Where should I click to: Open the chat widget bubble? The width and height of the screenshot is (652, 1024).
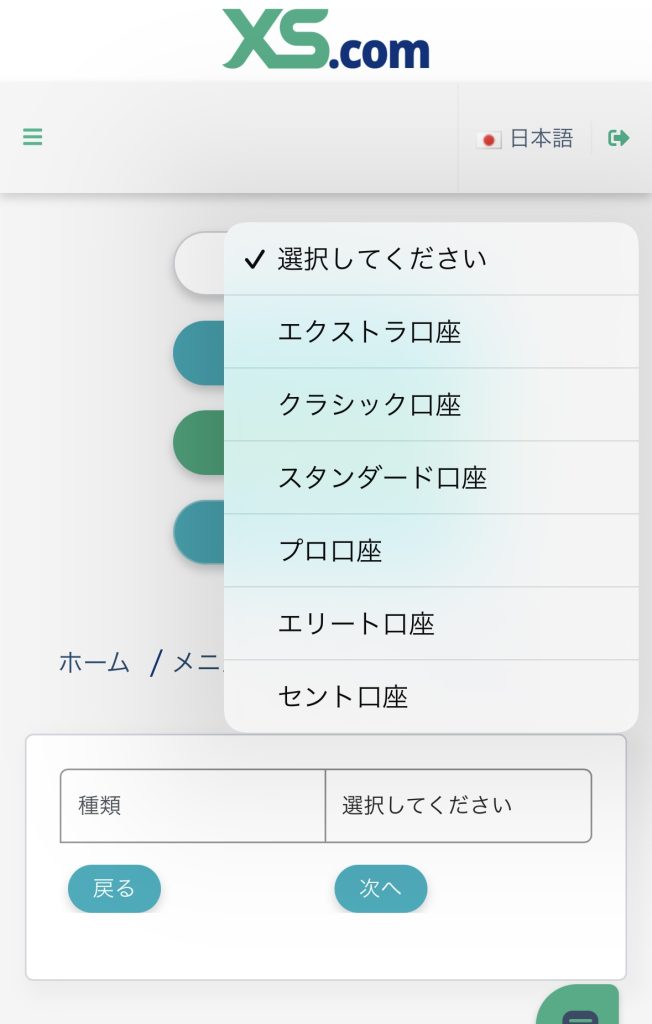click(x=580, y=1008)
